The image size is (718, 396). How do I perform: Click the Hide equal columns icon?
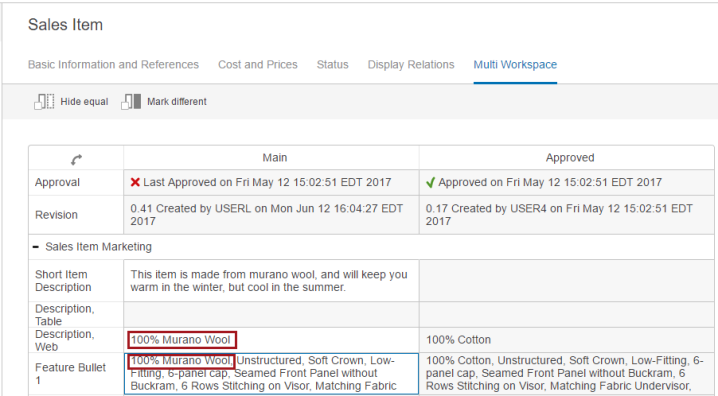[x=44, y=102]
